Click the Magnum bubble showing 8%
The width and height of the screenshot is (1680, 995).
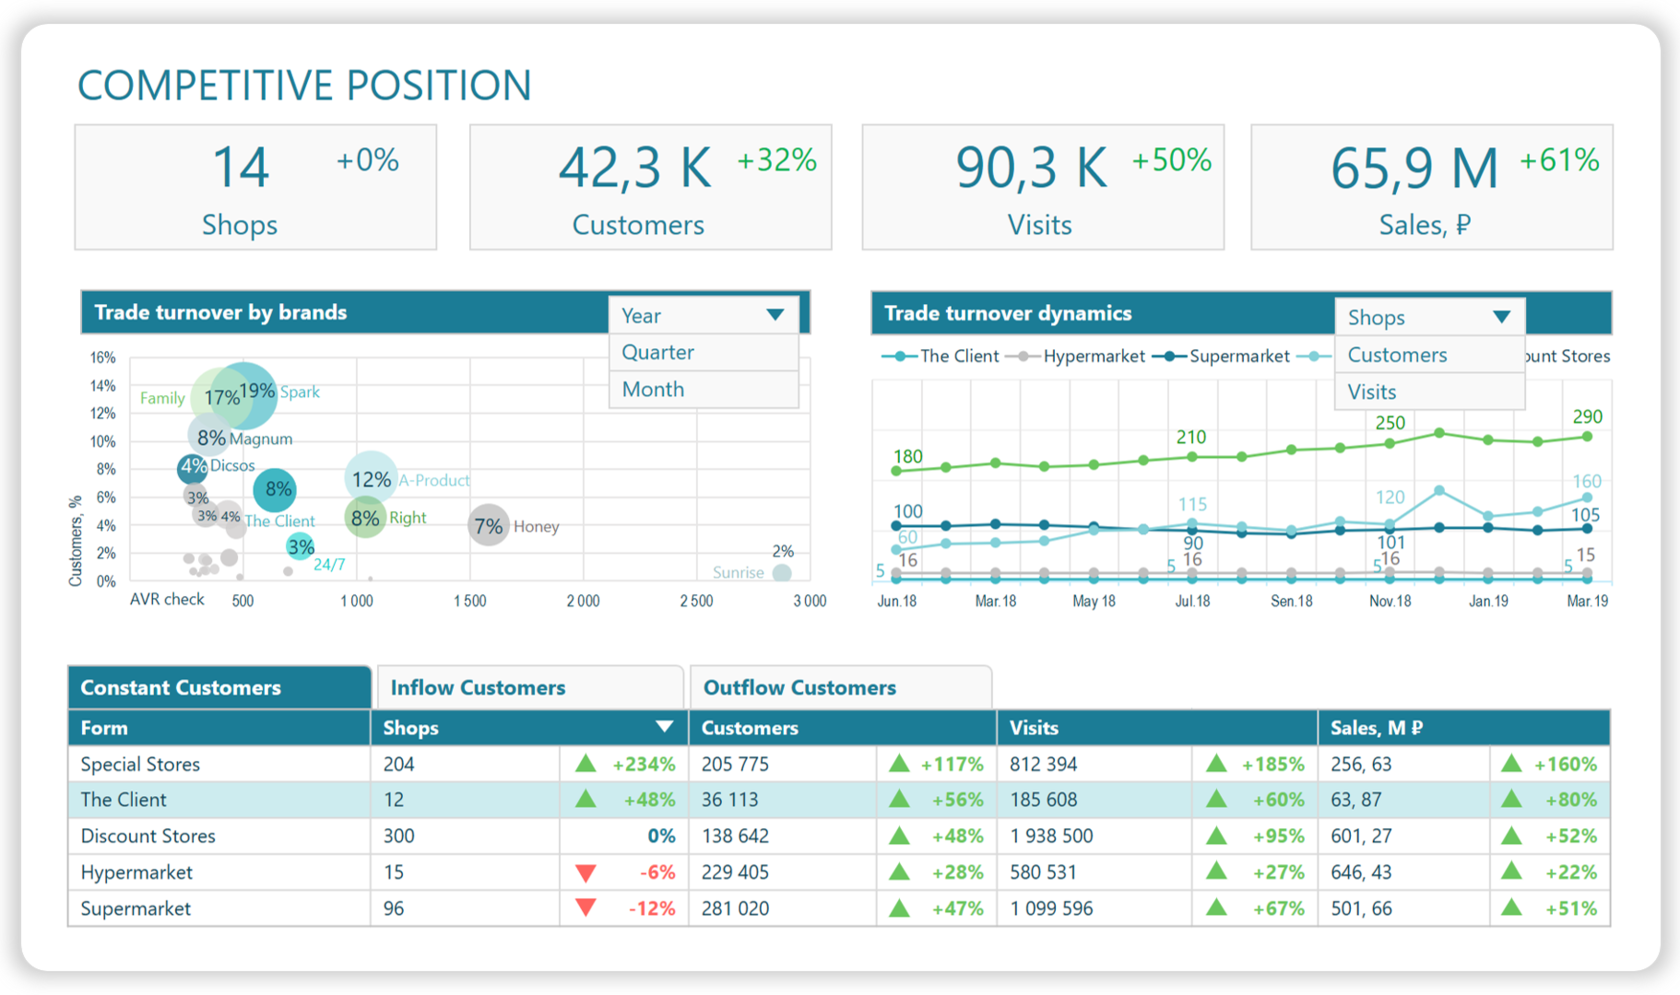pos(210,437)
